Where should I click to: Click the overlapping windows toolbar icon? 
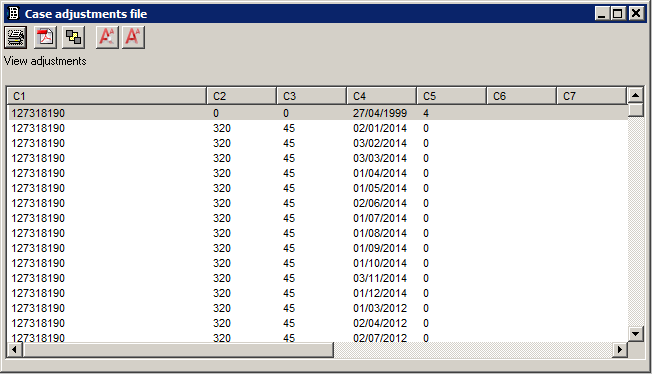coord(74,37)
